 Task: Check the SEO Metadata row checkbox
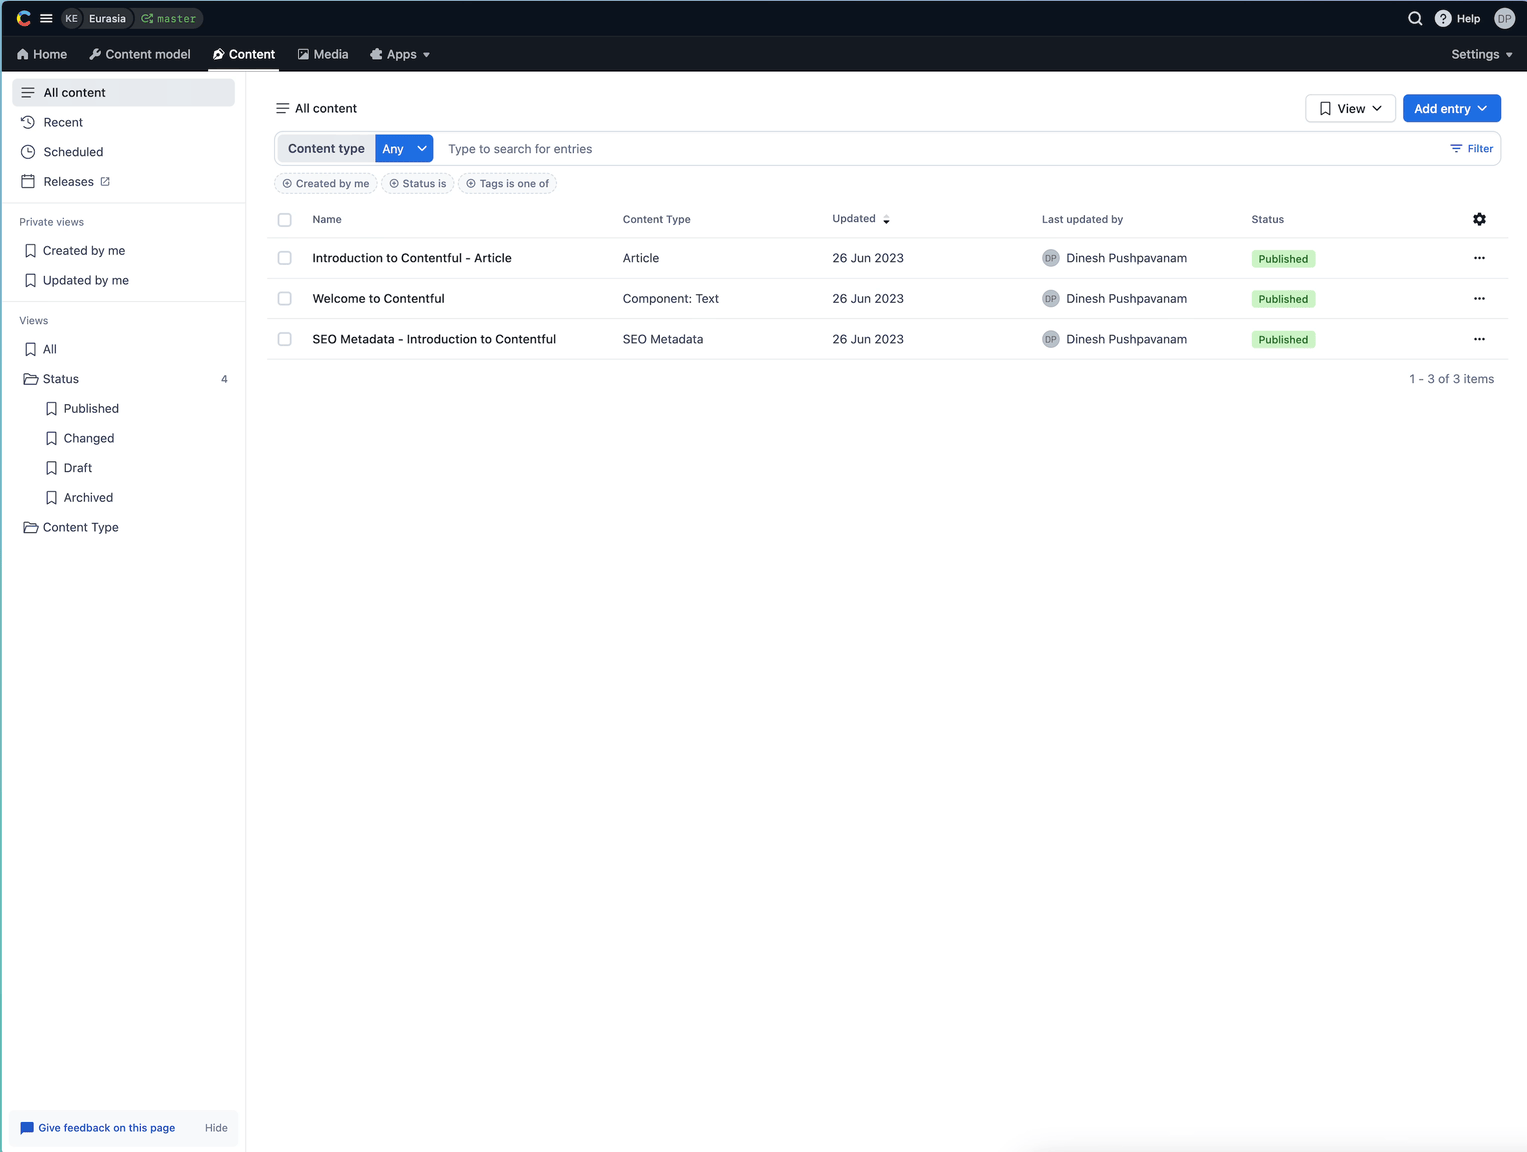point(284,339)
